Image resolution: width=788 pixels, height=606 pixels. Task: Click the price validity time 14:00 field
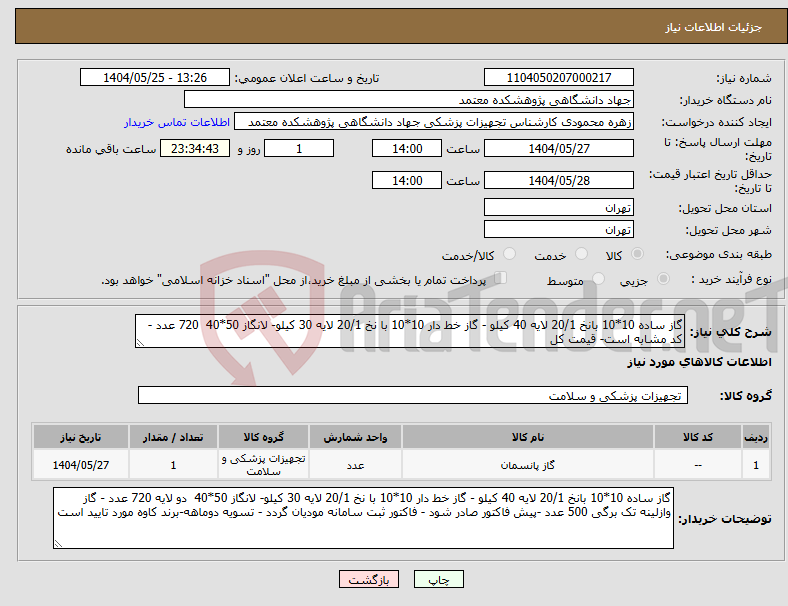point(407,180)
